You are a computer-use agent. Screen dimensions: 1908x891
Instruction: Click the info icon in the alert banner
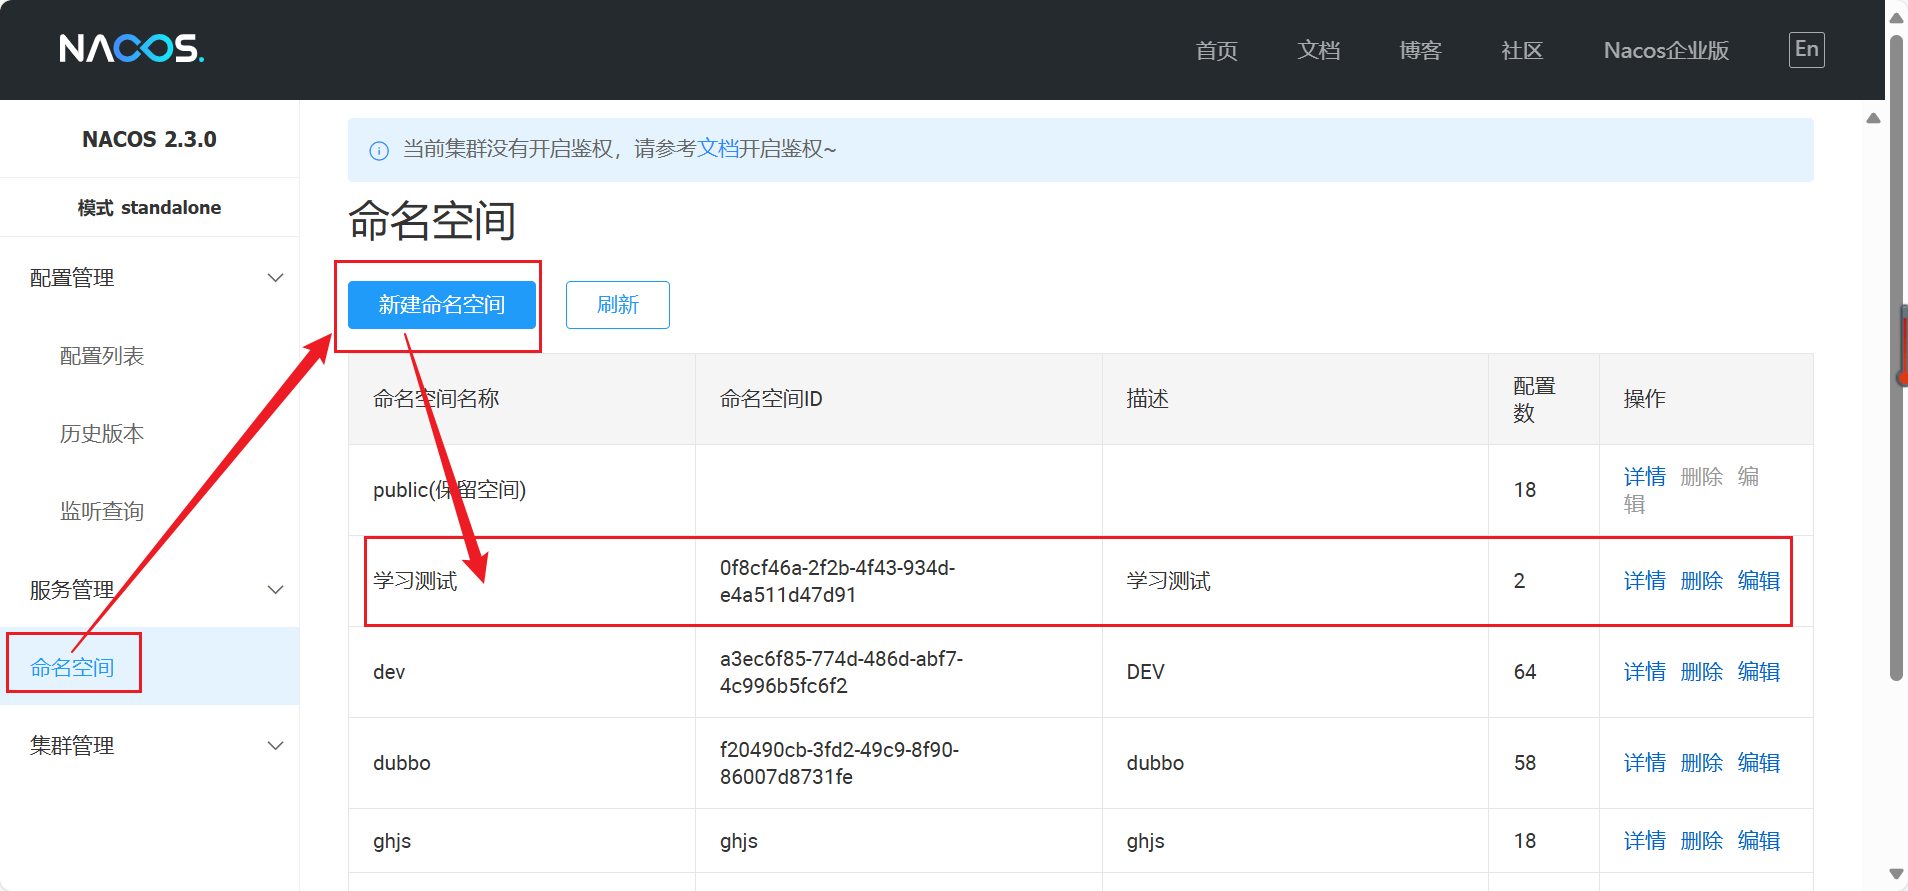pyautogui.click(x=379, y=151)
